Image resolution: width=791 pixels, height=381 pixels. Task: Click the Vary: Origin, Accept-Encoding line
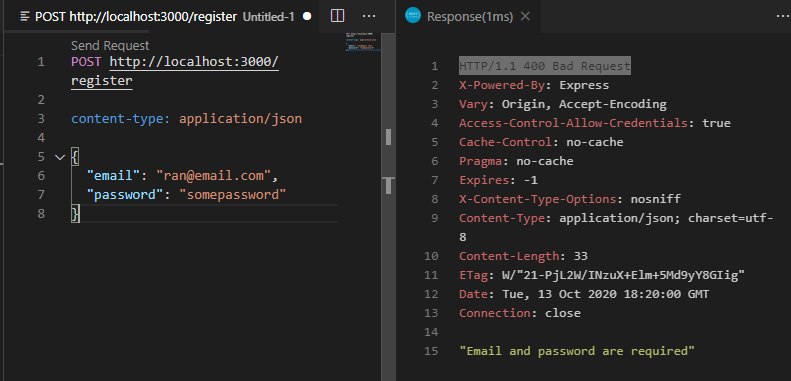click(562, 104)
